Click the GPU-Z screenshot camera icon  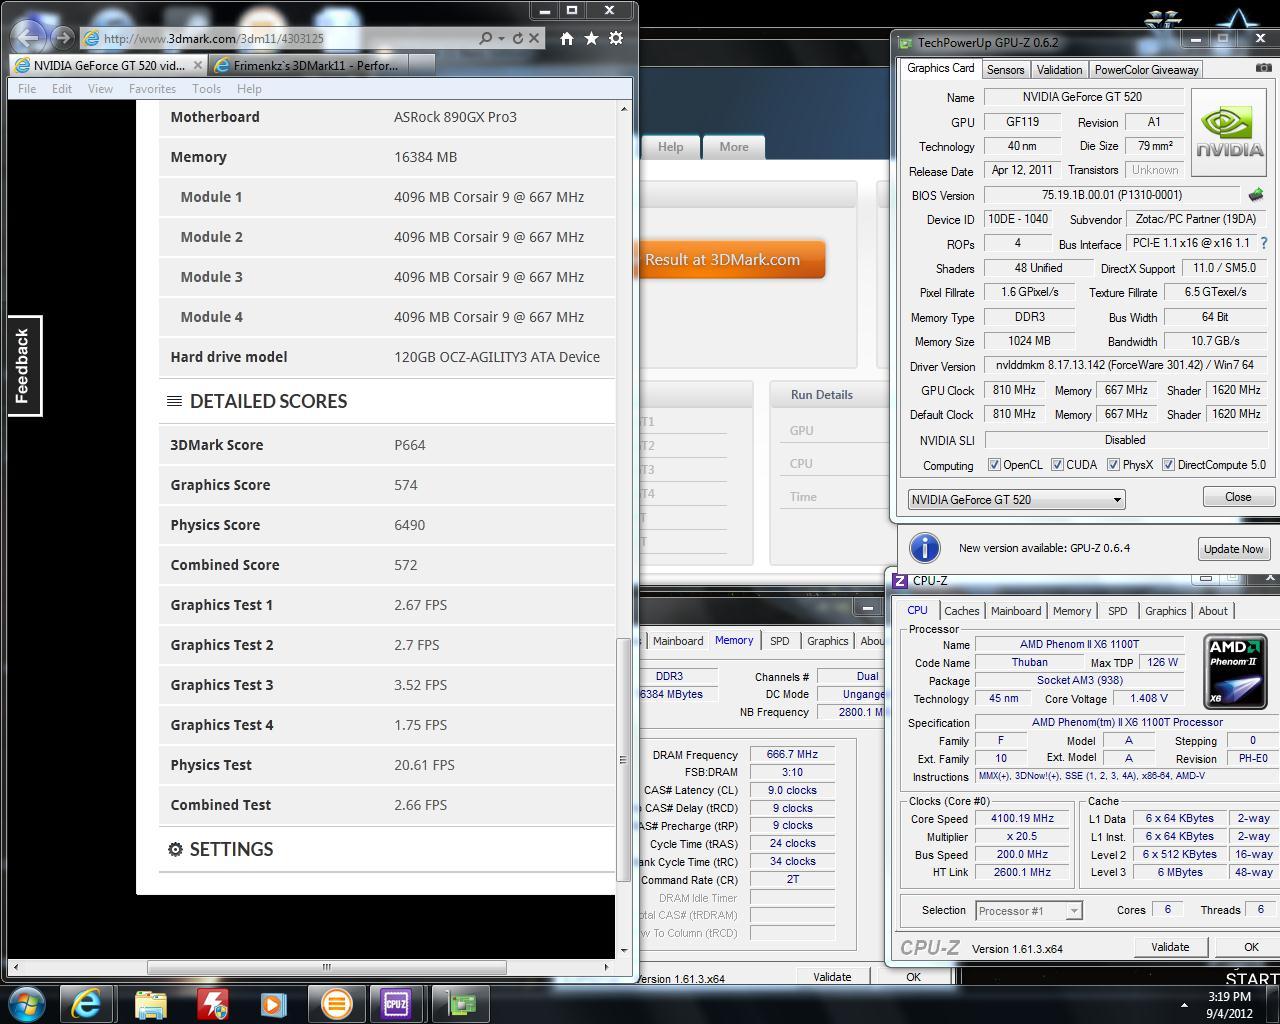coord(1263,68)
